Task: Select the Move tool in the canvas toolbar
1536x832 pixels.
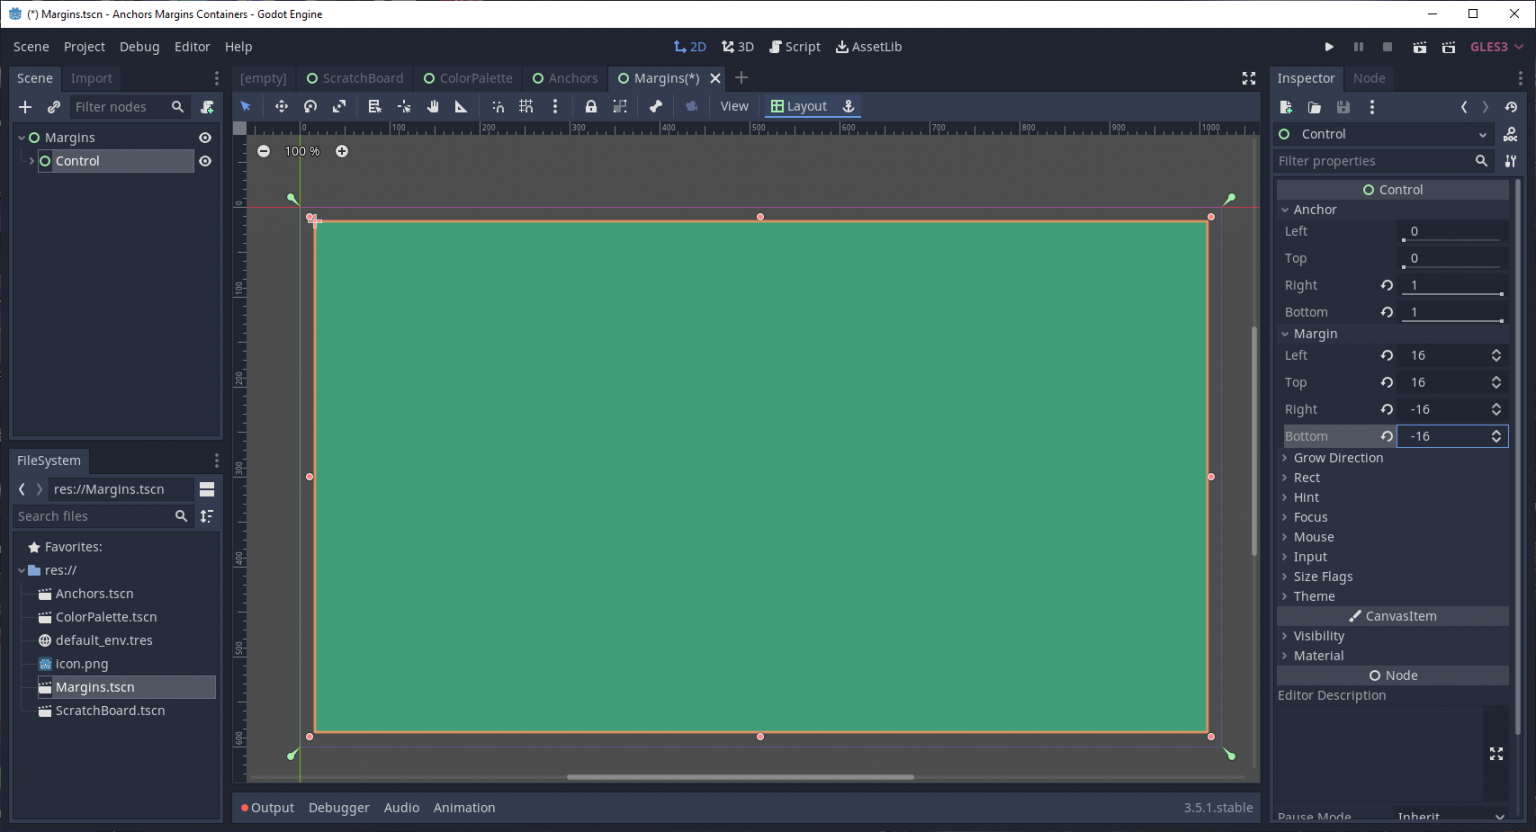Action: 281,106
